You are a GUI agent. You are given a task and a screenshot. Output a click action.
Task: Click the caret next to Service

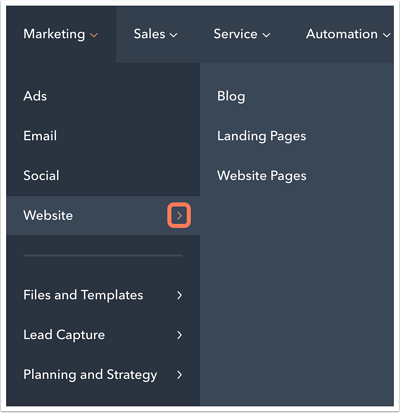click(x=266, y=35)
